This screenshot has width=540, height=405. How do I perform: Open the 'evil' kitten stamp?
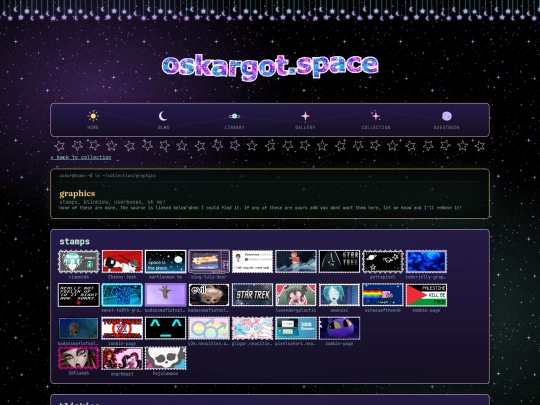click(x=209, y=295)
